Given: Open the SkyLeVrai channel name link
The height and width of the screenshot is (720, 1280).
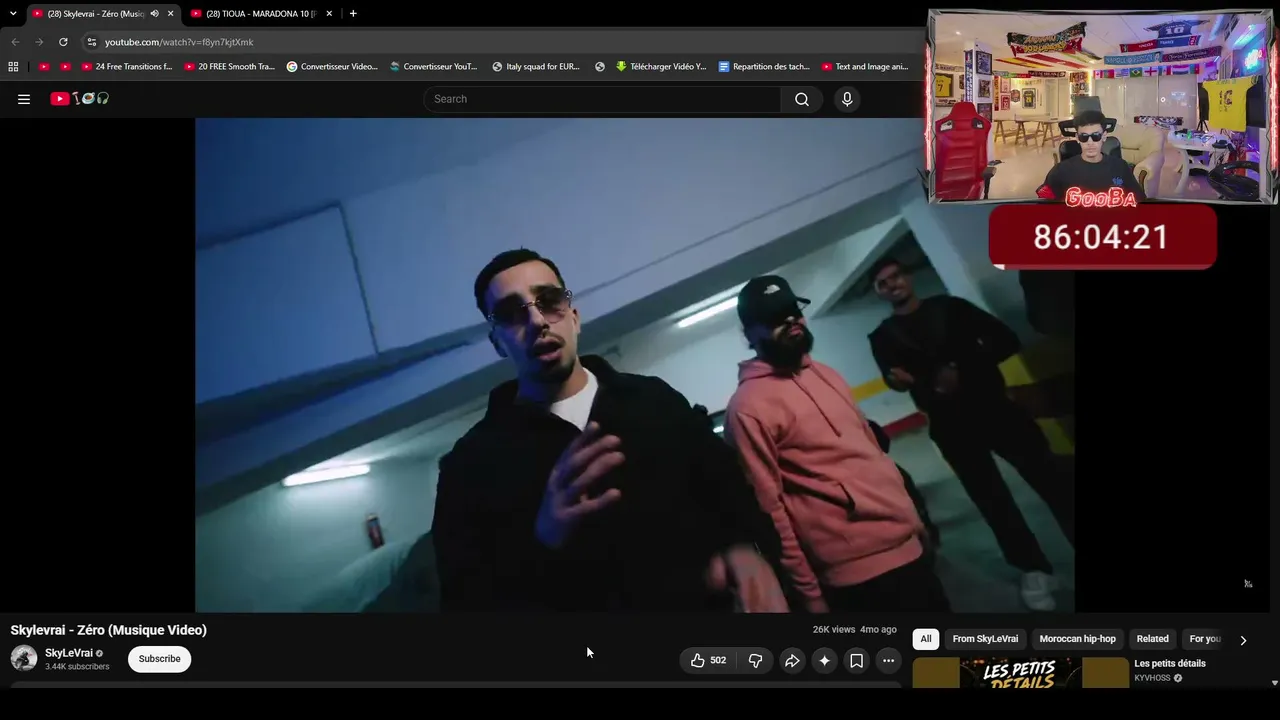Looking at the screenshot, I should click(69, 653).
